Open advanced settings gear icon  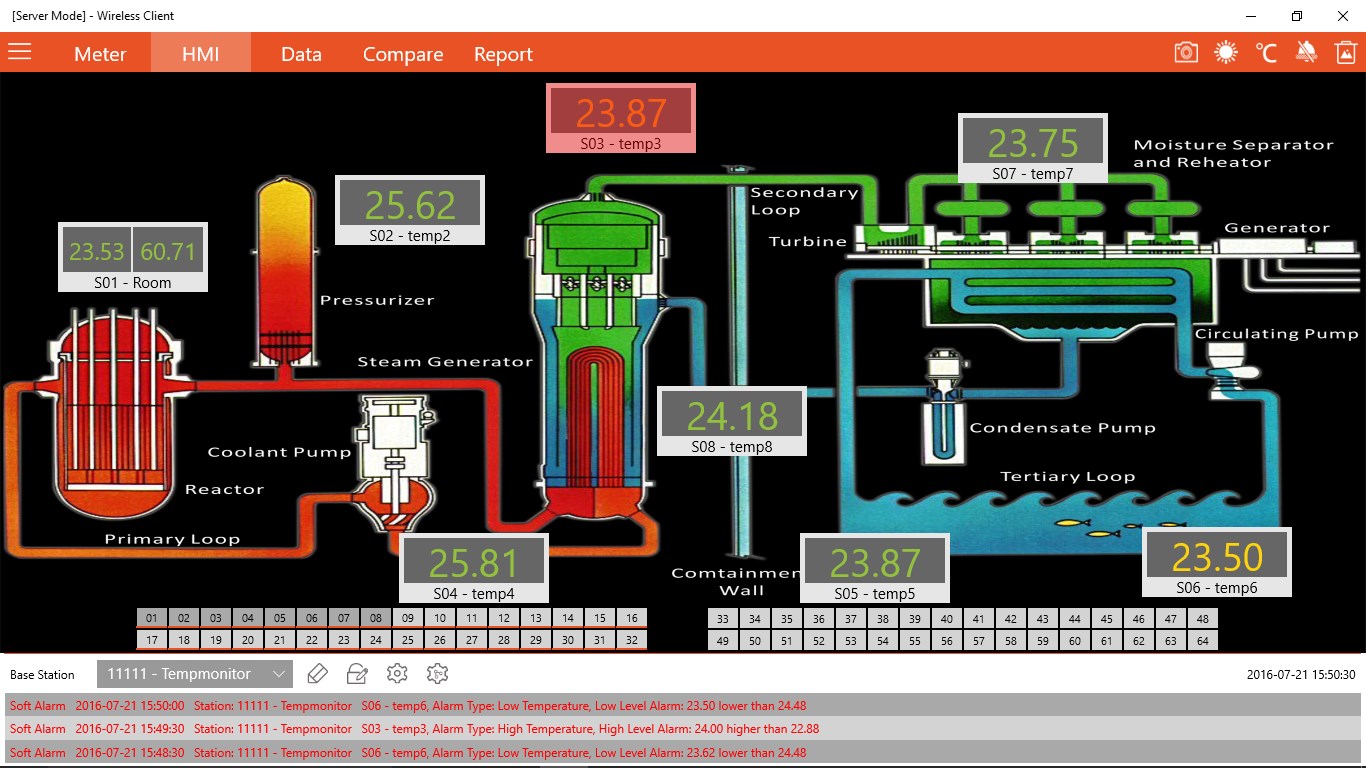point(437,674)
